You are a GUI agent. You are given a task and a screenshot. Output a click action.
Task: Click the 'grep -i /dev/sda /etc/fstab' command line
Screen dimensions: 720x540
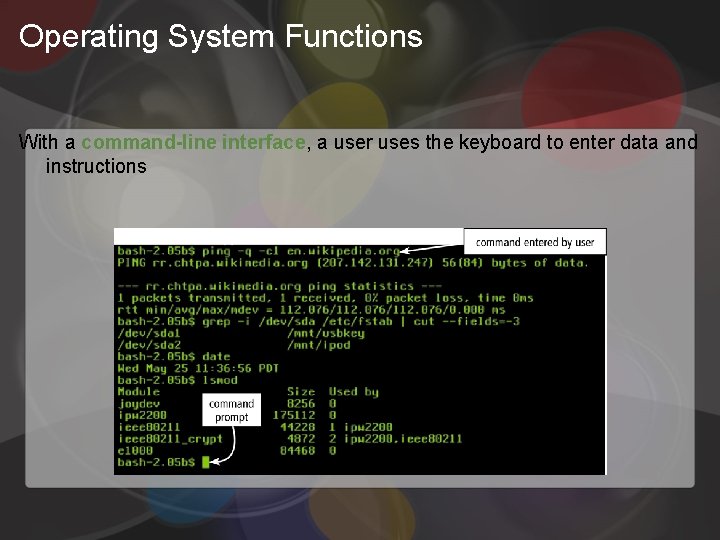[x=319, y=321]
